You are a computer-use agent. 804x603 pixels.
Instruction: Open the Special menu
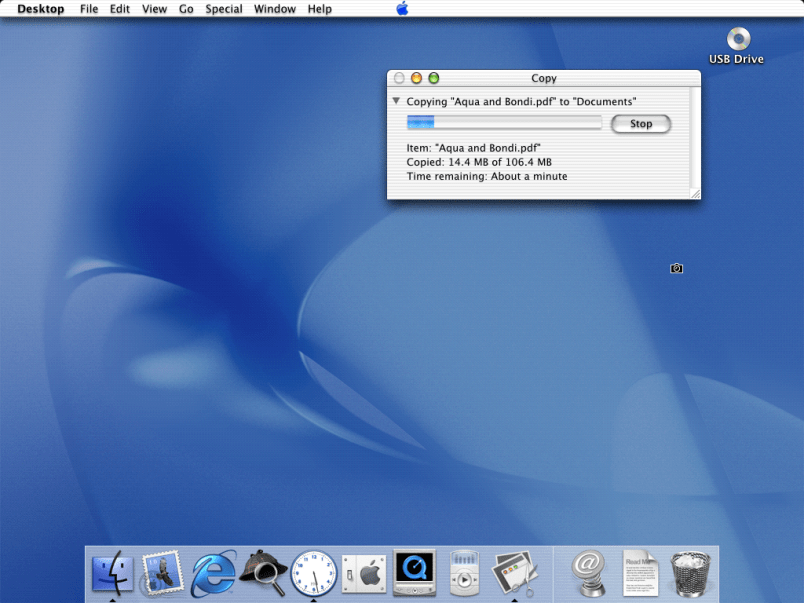tap(224, 9)
